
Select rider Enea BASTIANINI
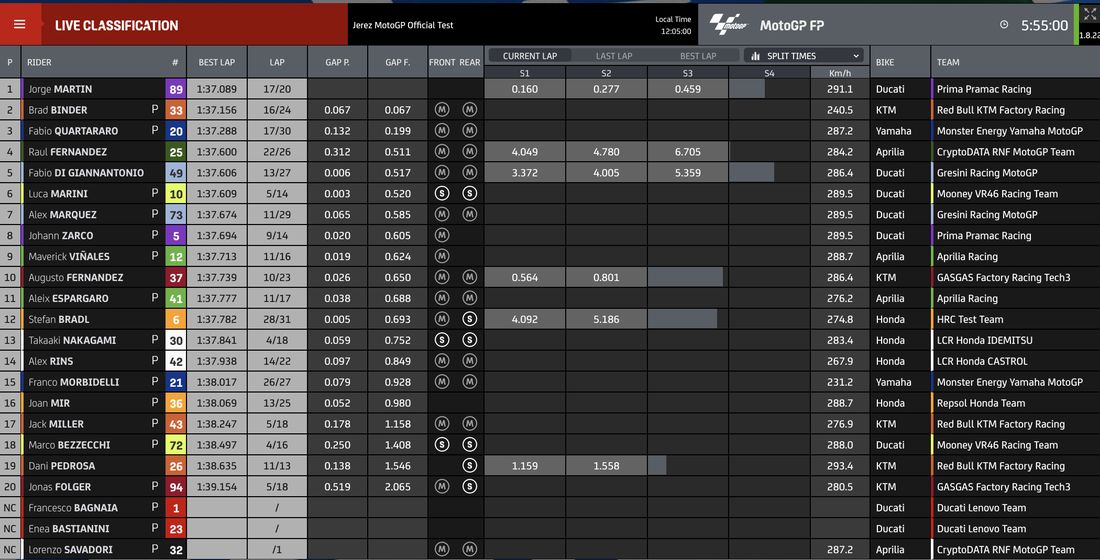[x=67, y=528]
